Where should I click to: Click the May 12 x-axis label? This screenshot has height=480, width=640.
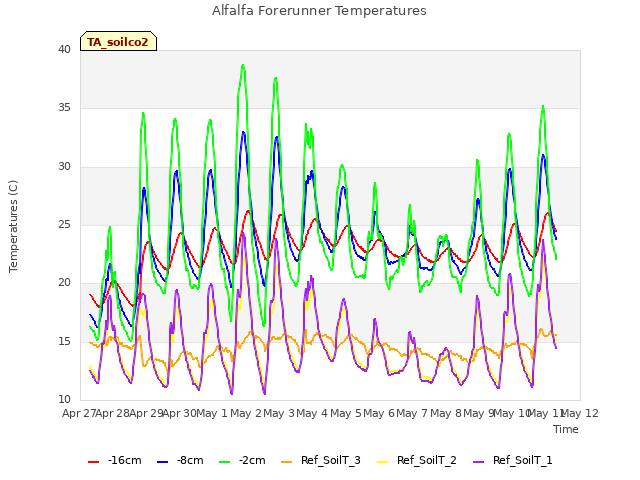point(580,413)
